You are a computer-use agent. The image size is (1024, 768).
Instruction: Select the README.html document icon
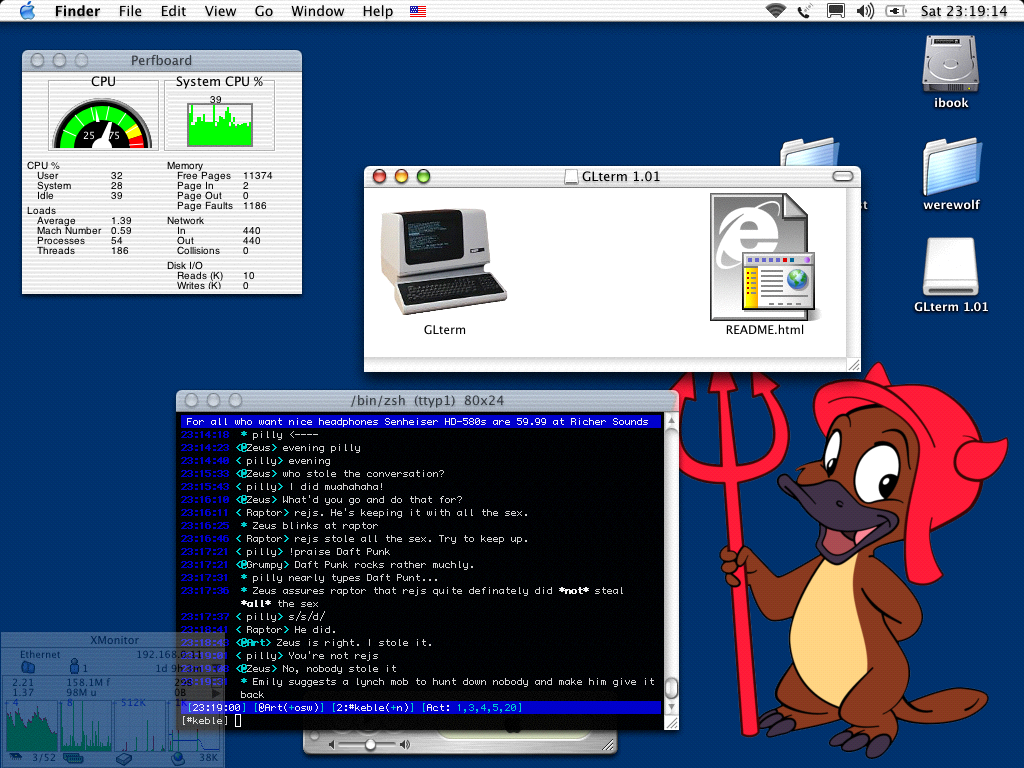coord(764,257)
